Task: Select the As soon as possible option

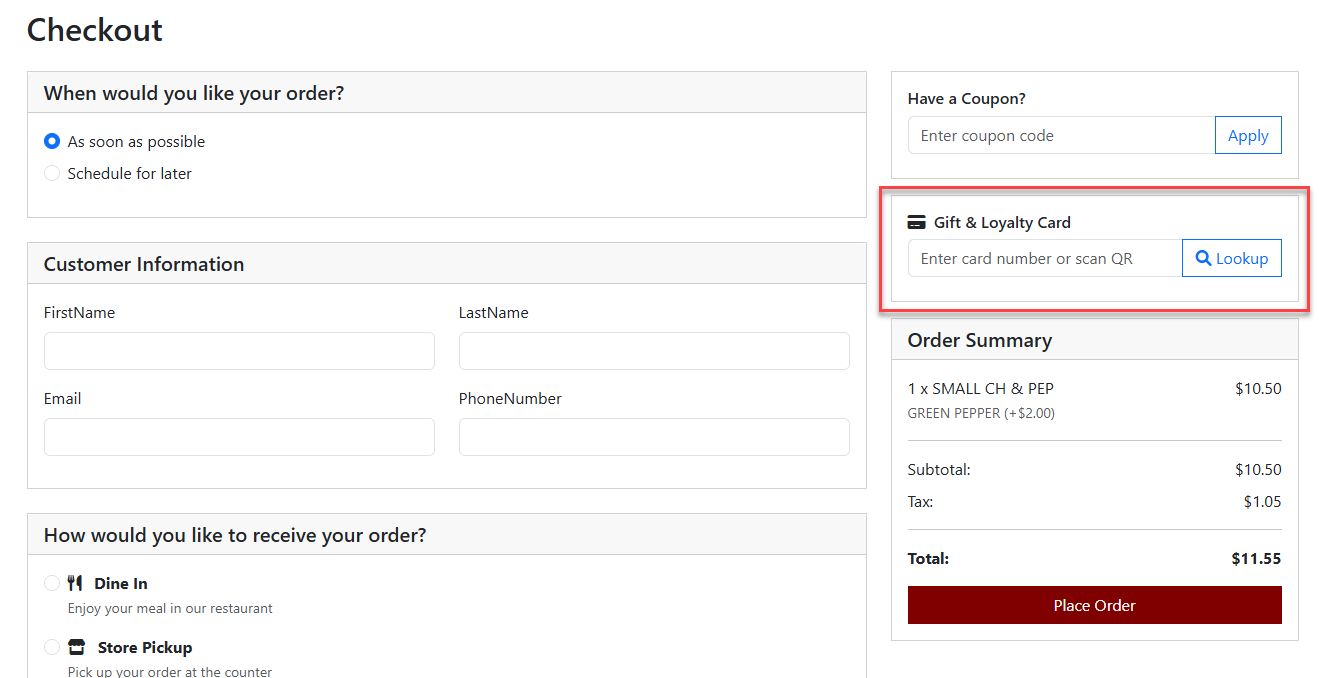Action: [52, 142]
